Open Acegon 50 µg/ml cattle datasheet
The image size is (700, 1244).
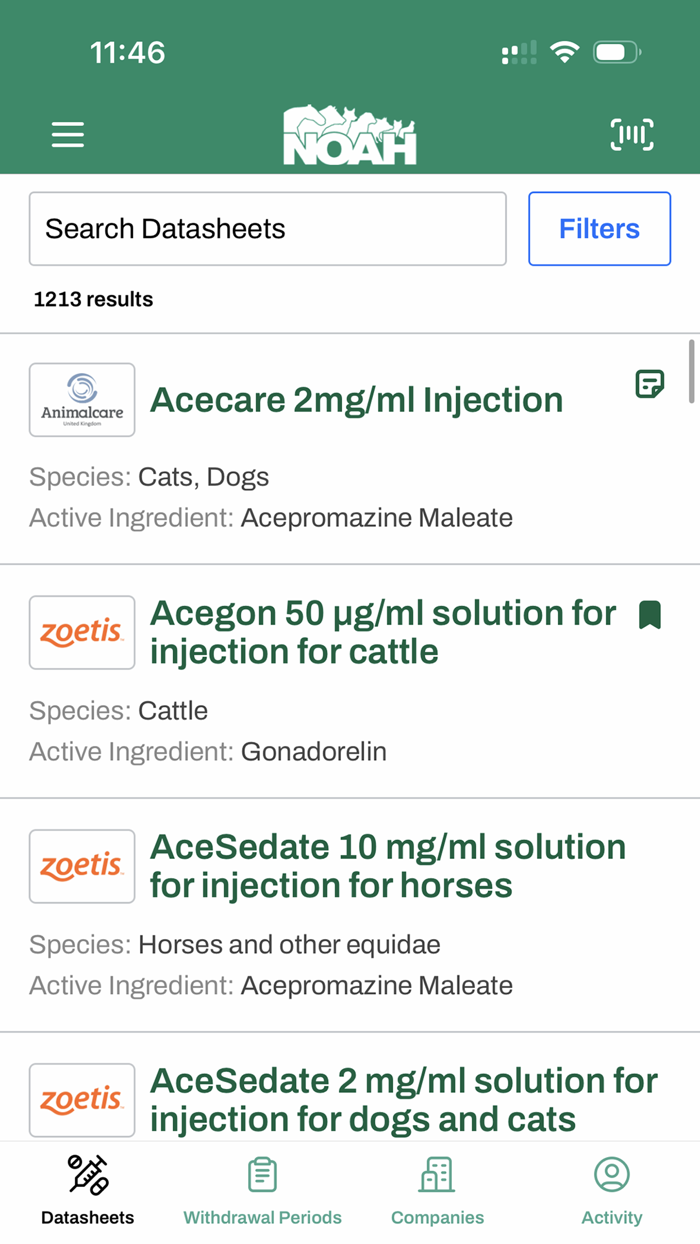point(383,632)
